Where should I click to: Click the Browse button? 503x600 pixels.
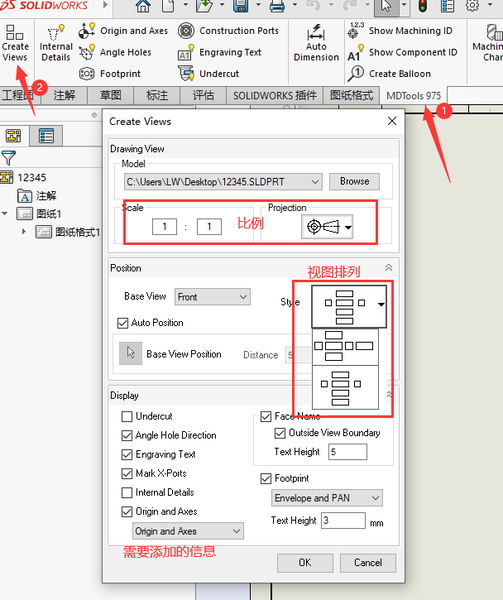pyautogui.click(x=355, y=181)
